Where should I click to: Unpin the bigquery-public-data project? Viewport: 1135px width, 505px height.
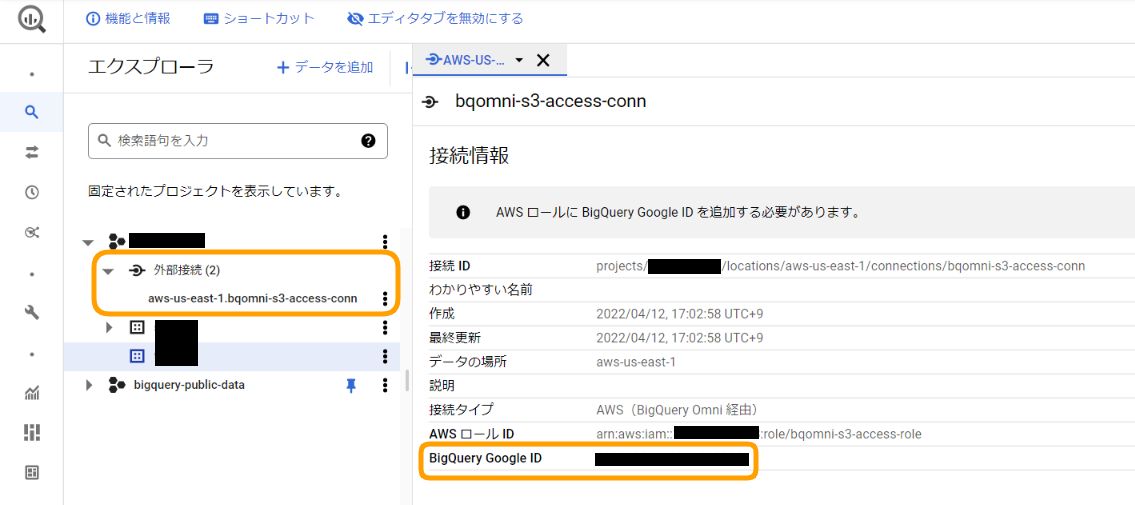click(351, 386)
